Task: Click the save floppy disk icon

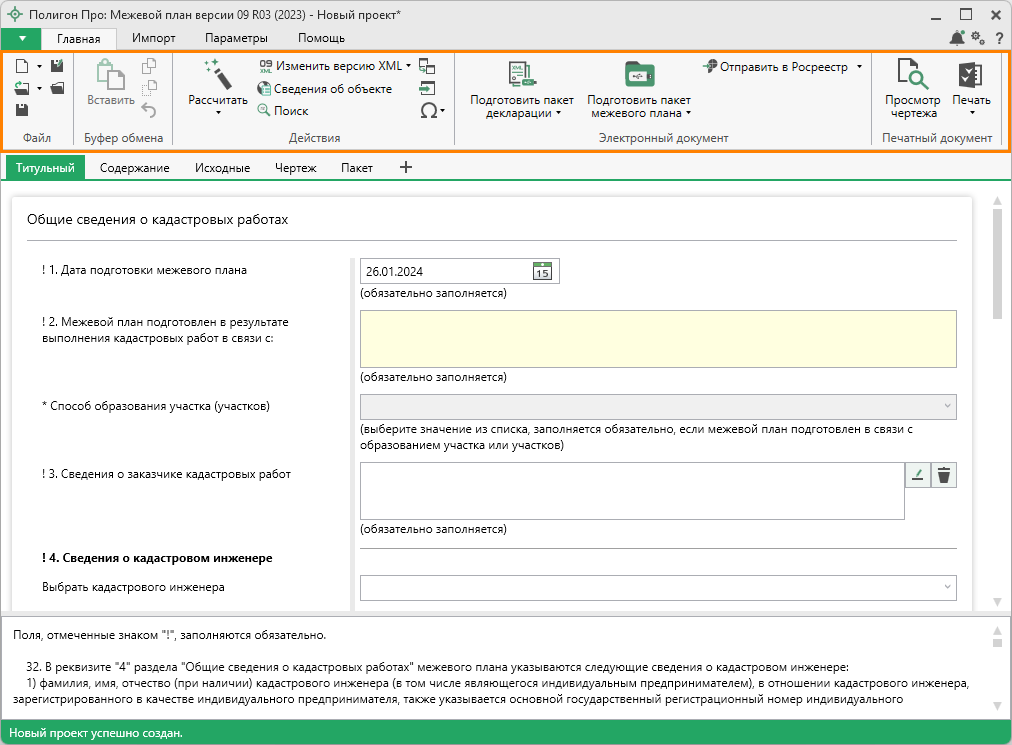Action: point(22,110)
